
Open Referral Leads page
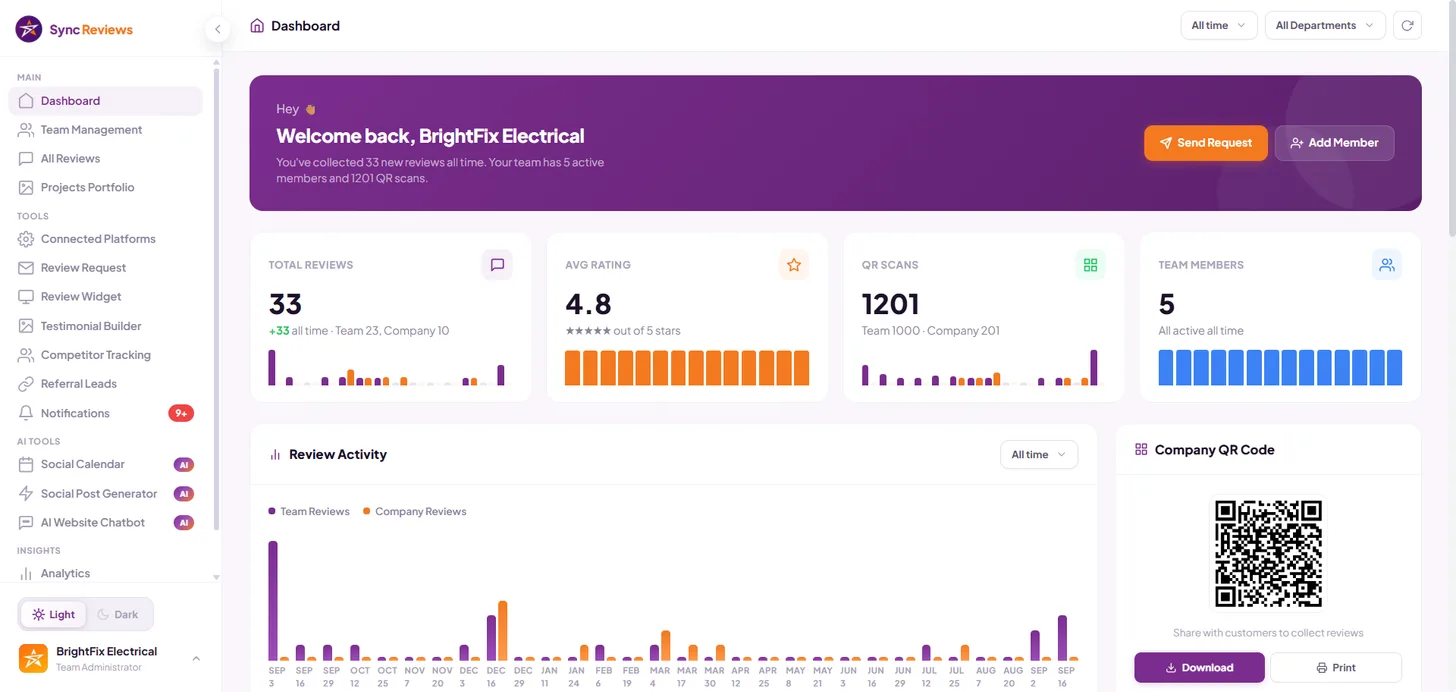[x=105, y=384]
